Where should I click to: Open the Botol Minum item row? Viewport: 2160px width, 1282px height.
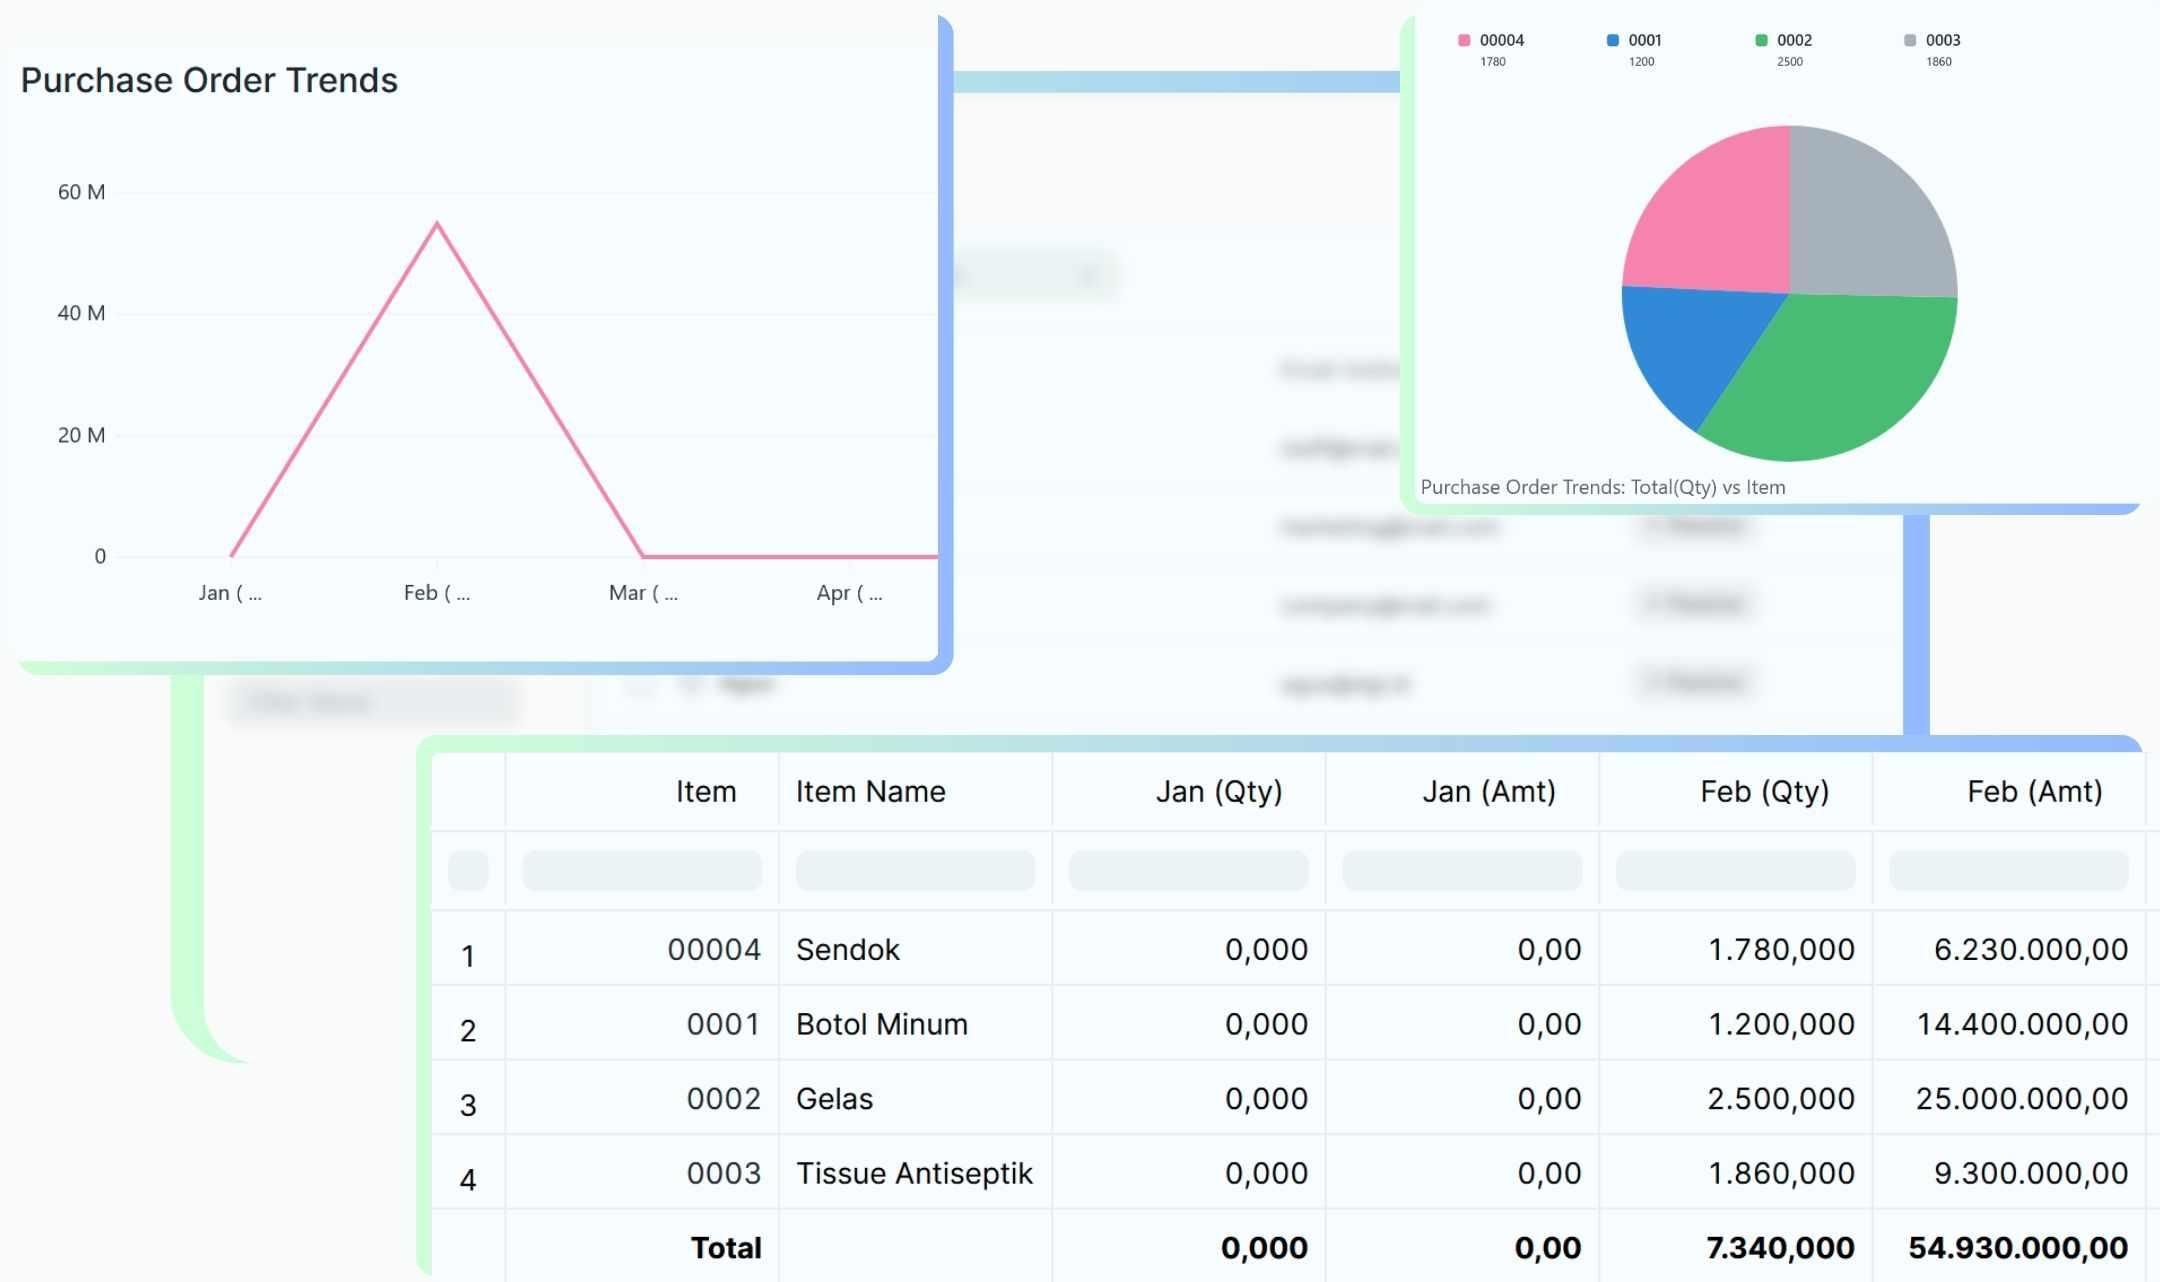click(881, 1024)
